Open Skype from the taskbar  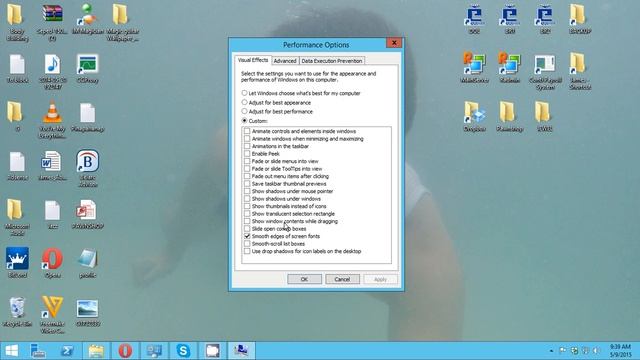click(x=183, y=351)
